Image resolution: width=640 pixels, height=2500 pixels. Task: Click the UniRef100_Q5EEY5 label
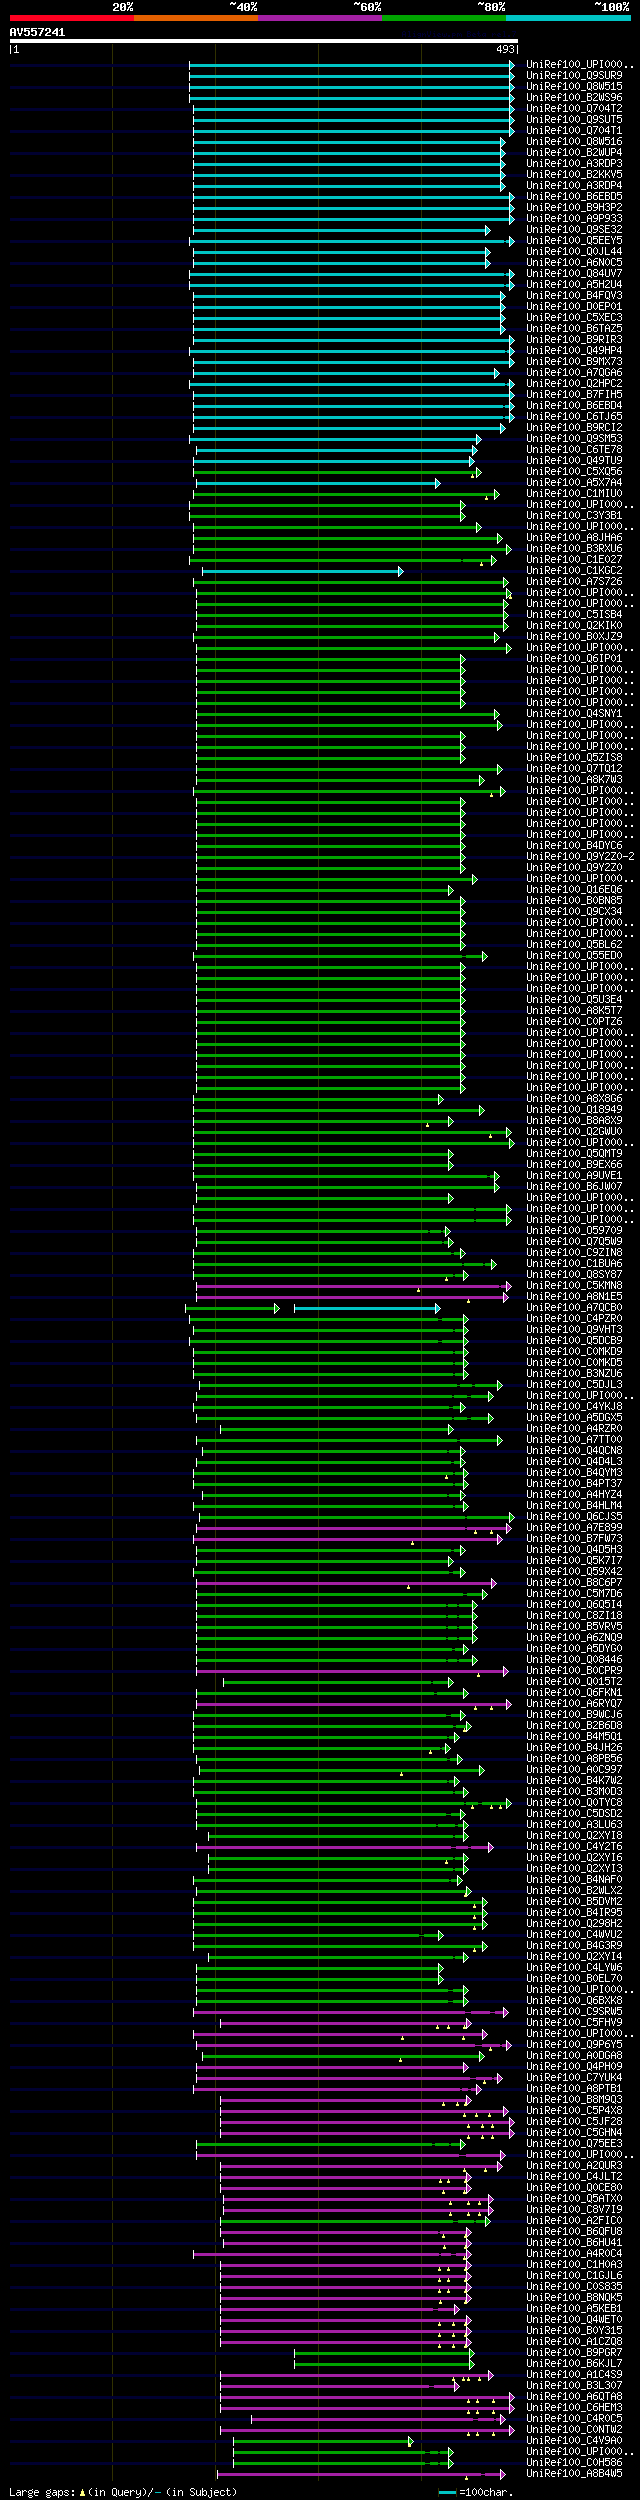[574, 240]
